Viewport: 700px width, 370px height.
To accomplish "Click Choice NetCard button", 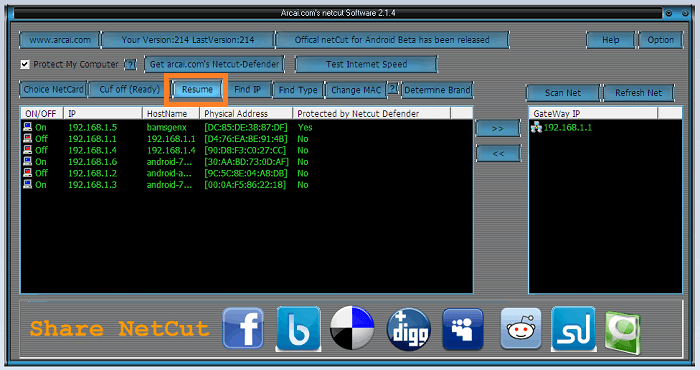I will tap(53, 89).
